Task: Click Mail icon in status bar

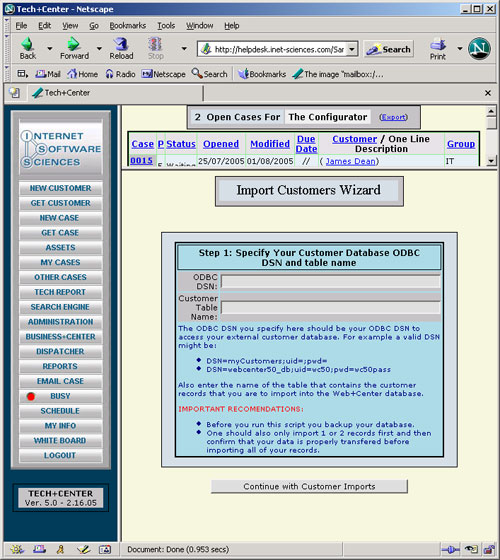Action: pyautogui.click(x=39, y=549)
